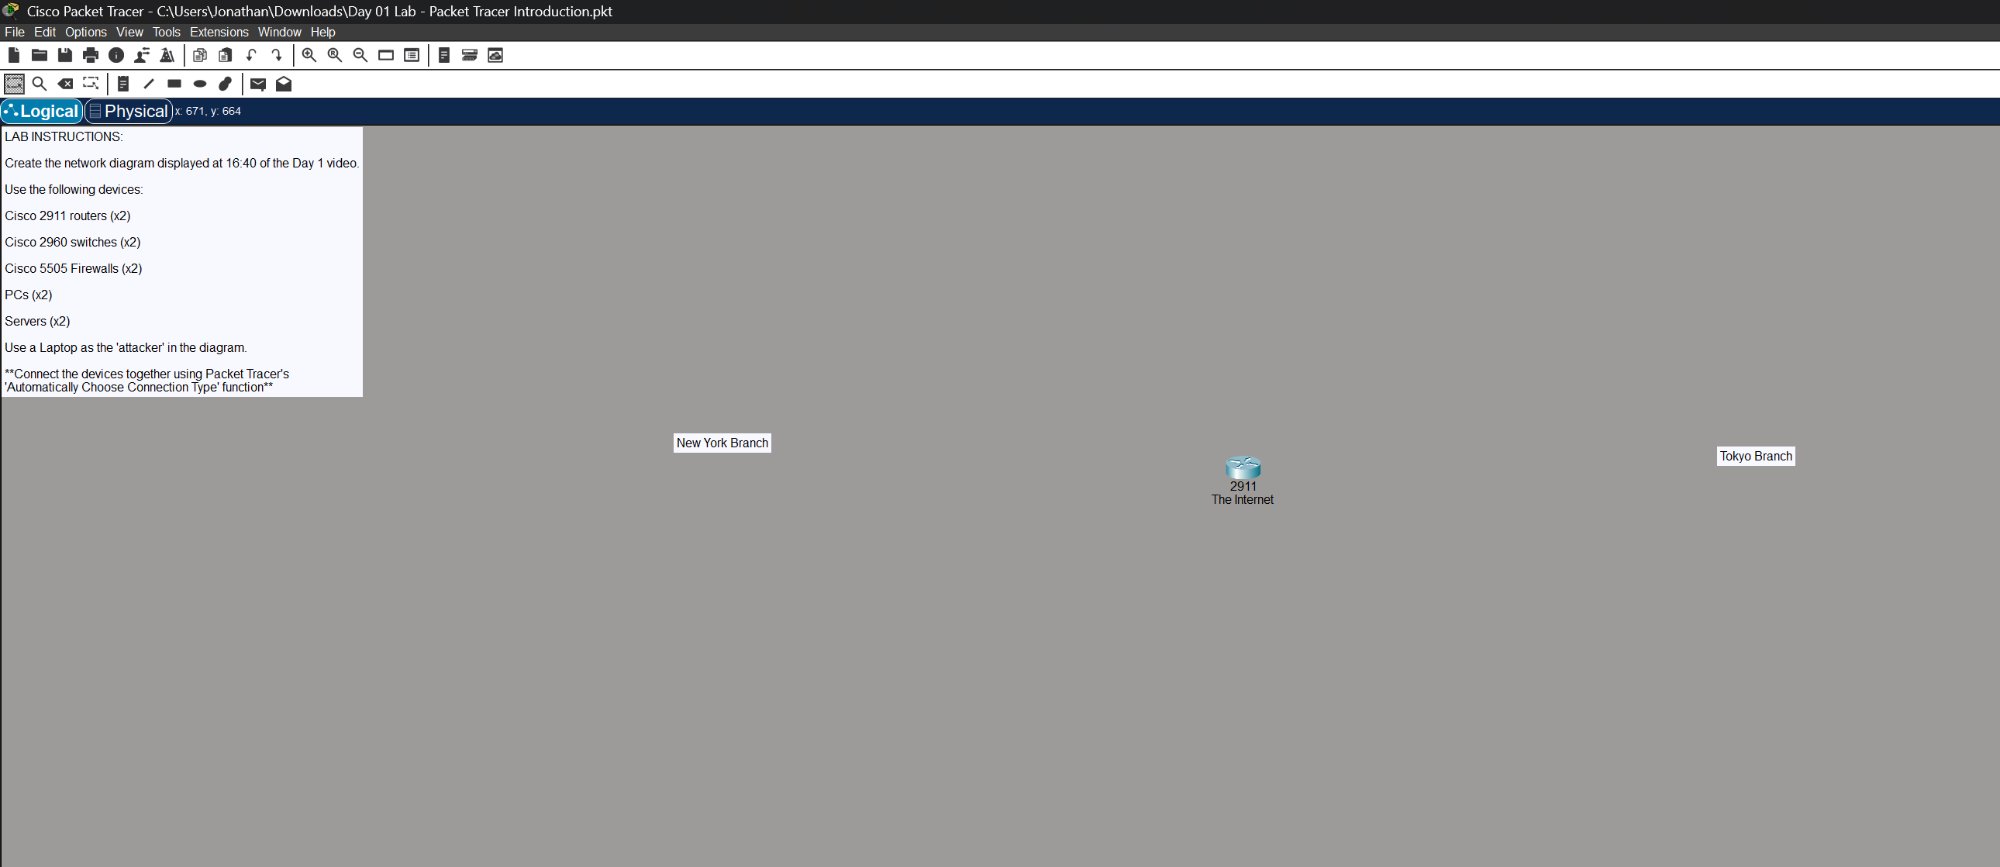Select the New York Branch note

(x=722, y=443)
